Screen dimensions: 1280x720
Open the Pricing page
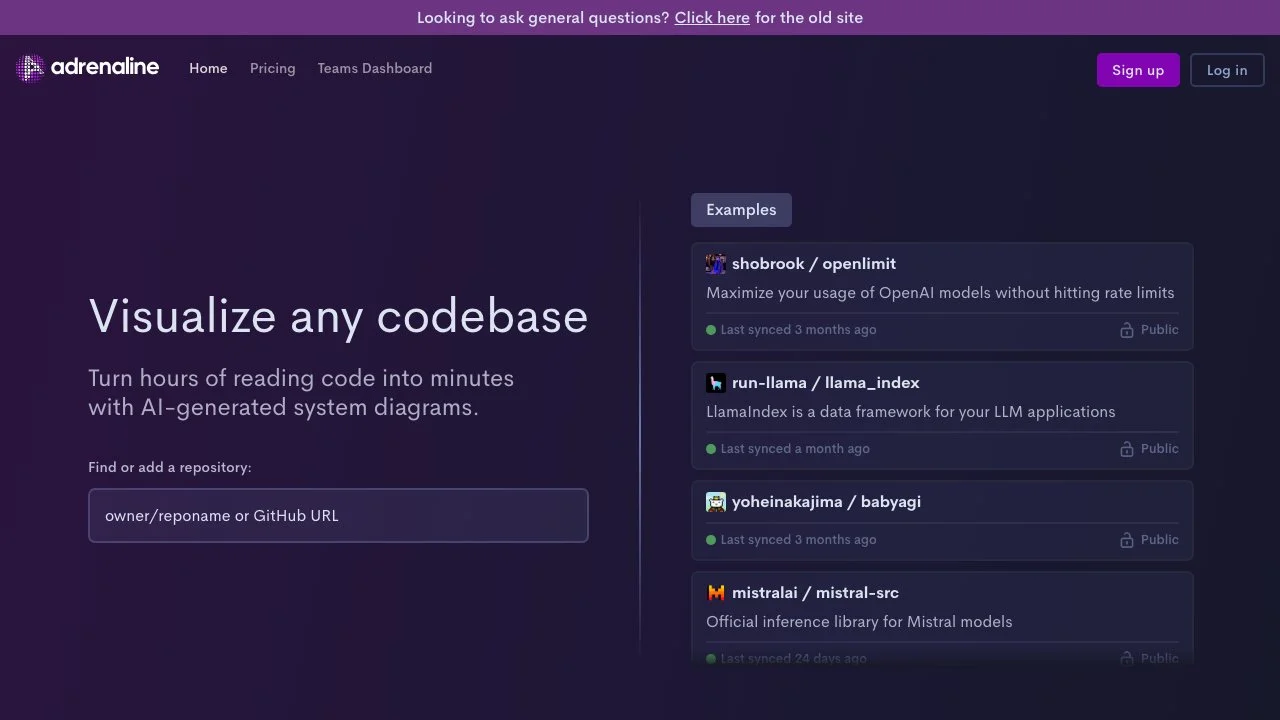click(273, 68)
